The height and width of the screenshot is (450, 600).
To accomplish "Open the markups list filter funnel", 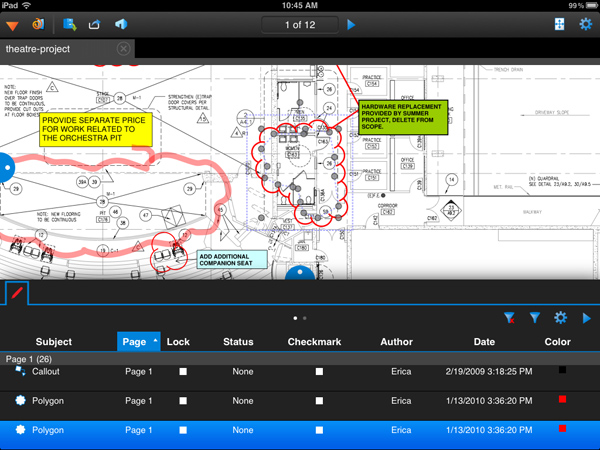I will [x=535, y=318].
